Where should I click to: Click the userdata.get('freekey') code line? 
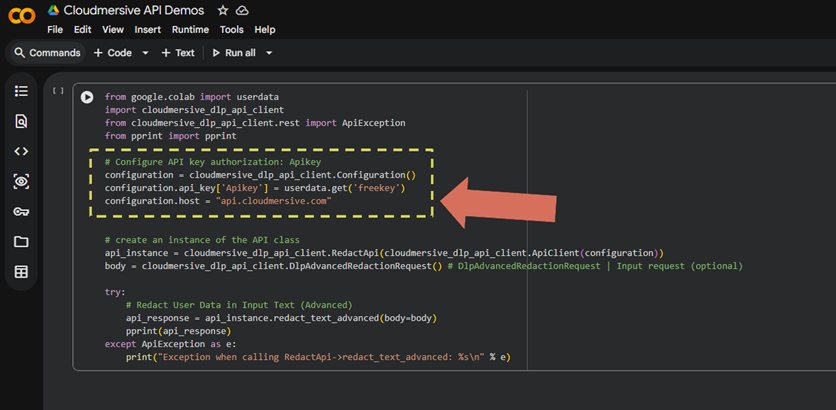(x=255, y=188)
